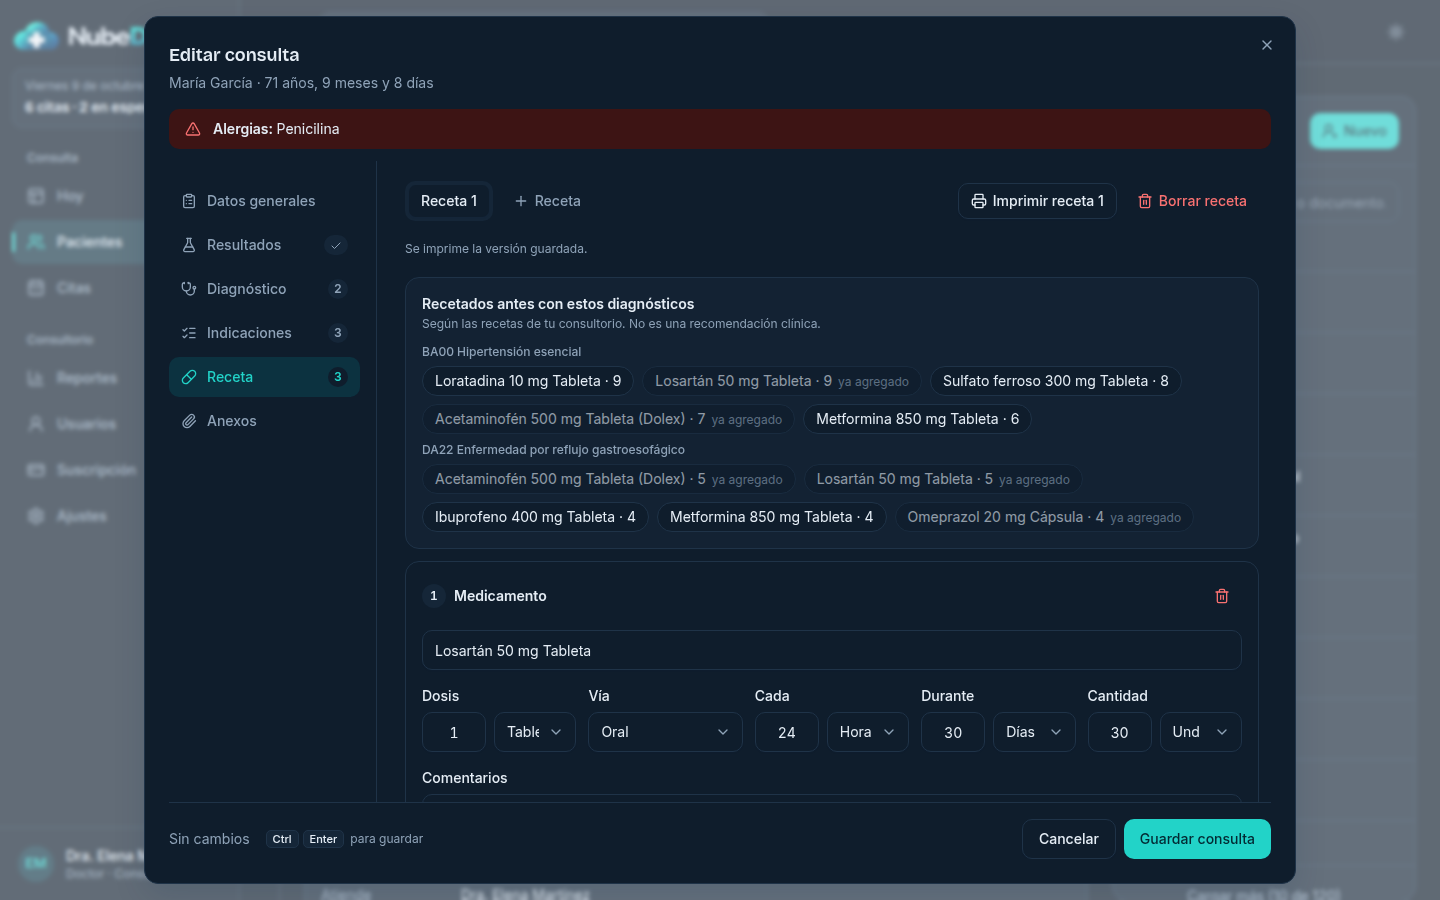Viewport: 1440px width, 900px height.
Task: Click the Losartán 50 mg Tableta · 5 chip
Action: click(x=943, y=479)
